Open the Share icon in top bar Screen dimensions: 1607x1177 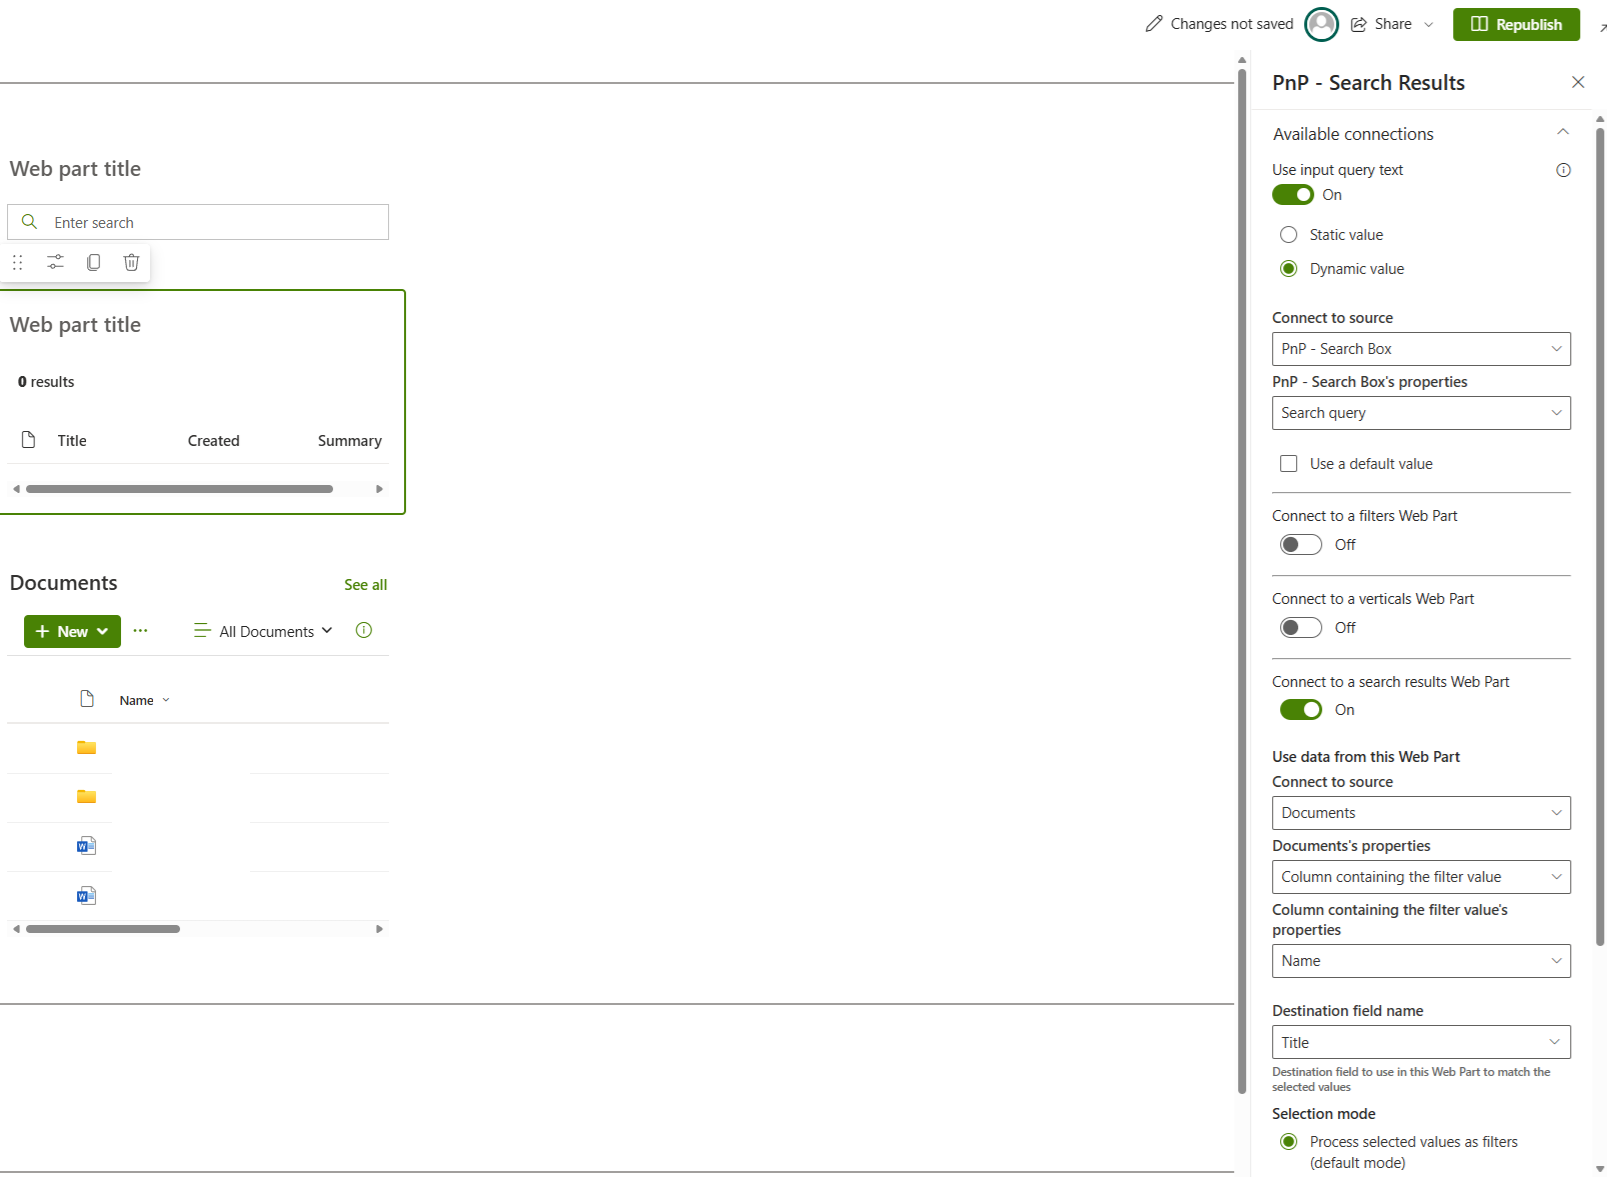point(1357,24)
